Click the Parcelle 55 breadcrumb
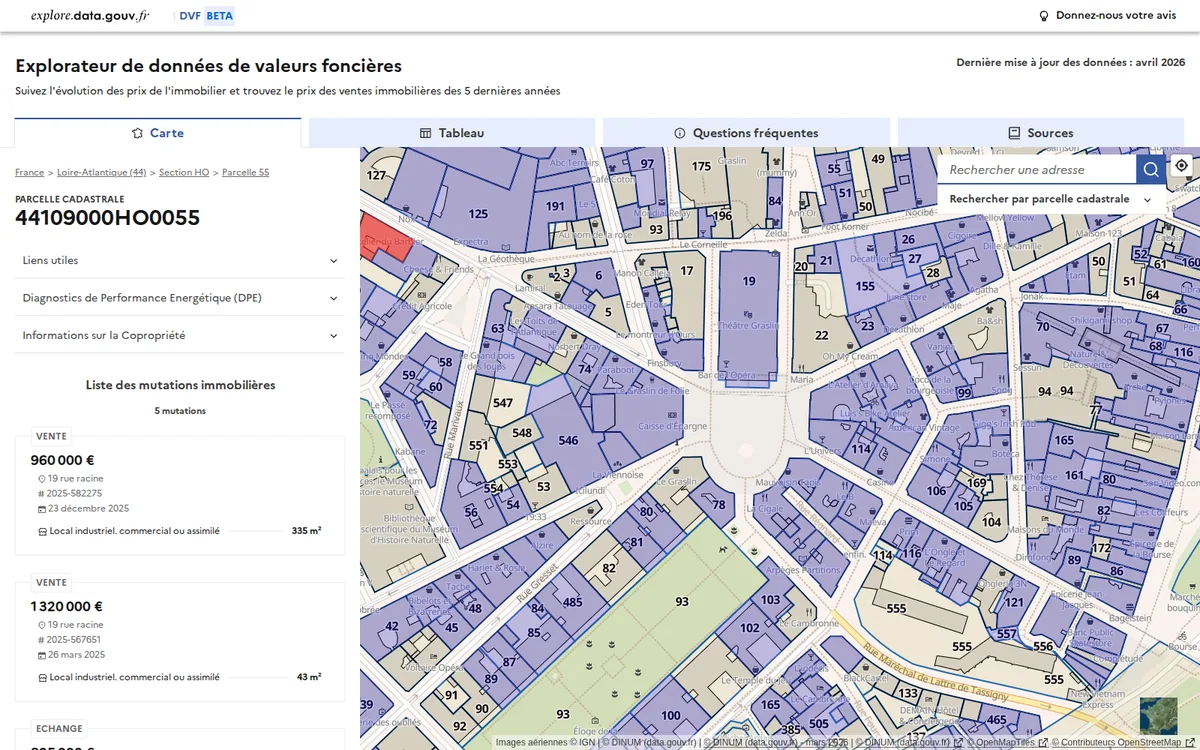This screenshot has width=1200, height=750. 245,172
